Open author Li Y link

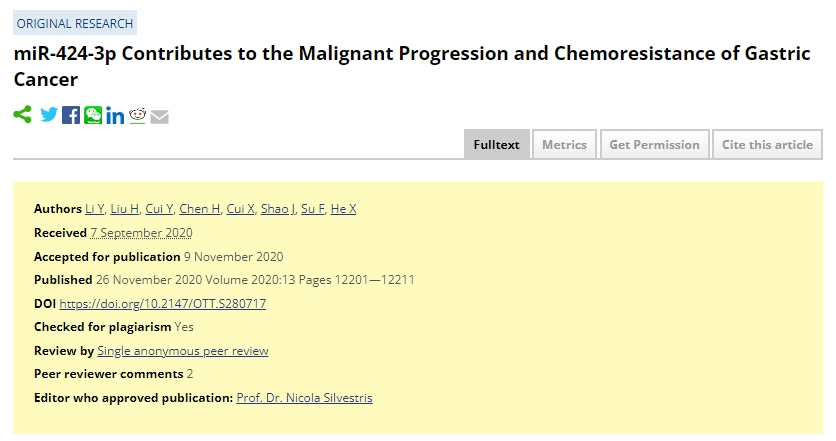pos(95,209)
